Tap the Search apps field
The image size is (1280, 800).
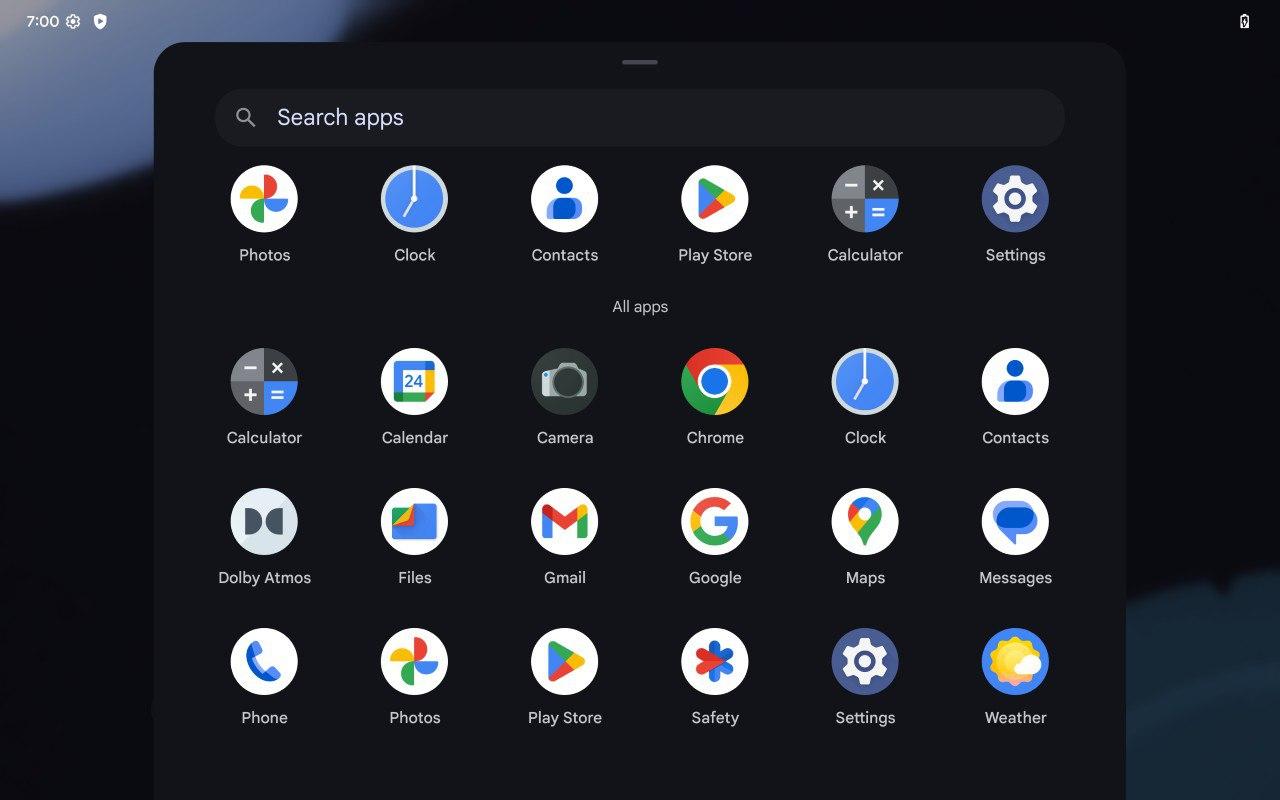click(640, 117)
